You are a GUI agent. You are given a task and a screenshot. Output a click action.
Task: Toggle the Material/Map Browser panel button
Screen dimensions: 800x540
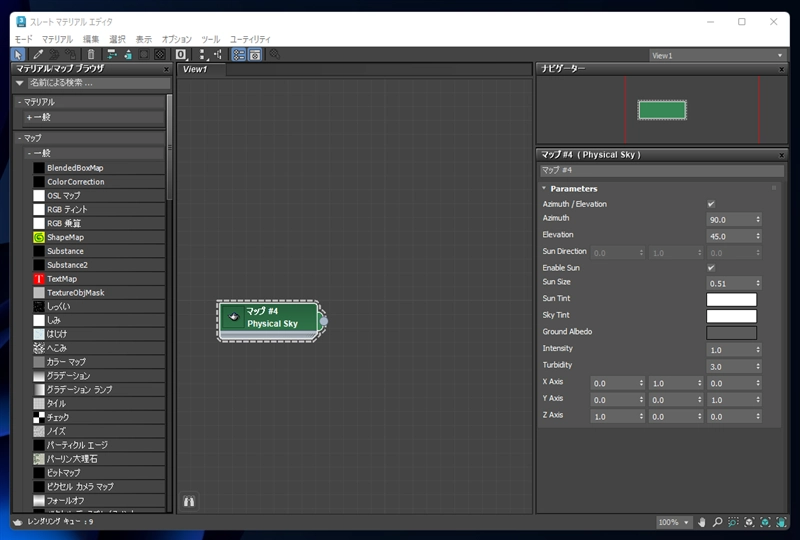(x=238, y=55)
